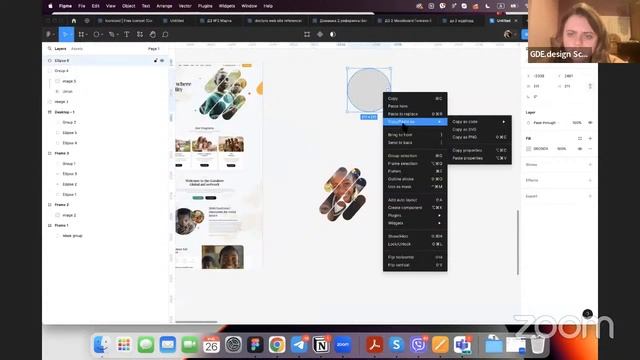This screenshot has width=640, height=360.
Task: Select the Comment tool
Action: [165, 34]
